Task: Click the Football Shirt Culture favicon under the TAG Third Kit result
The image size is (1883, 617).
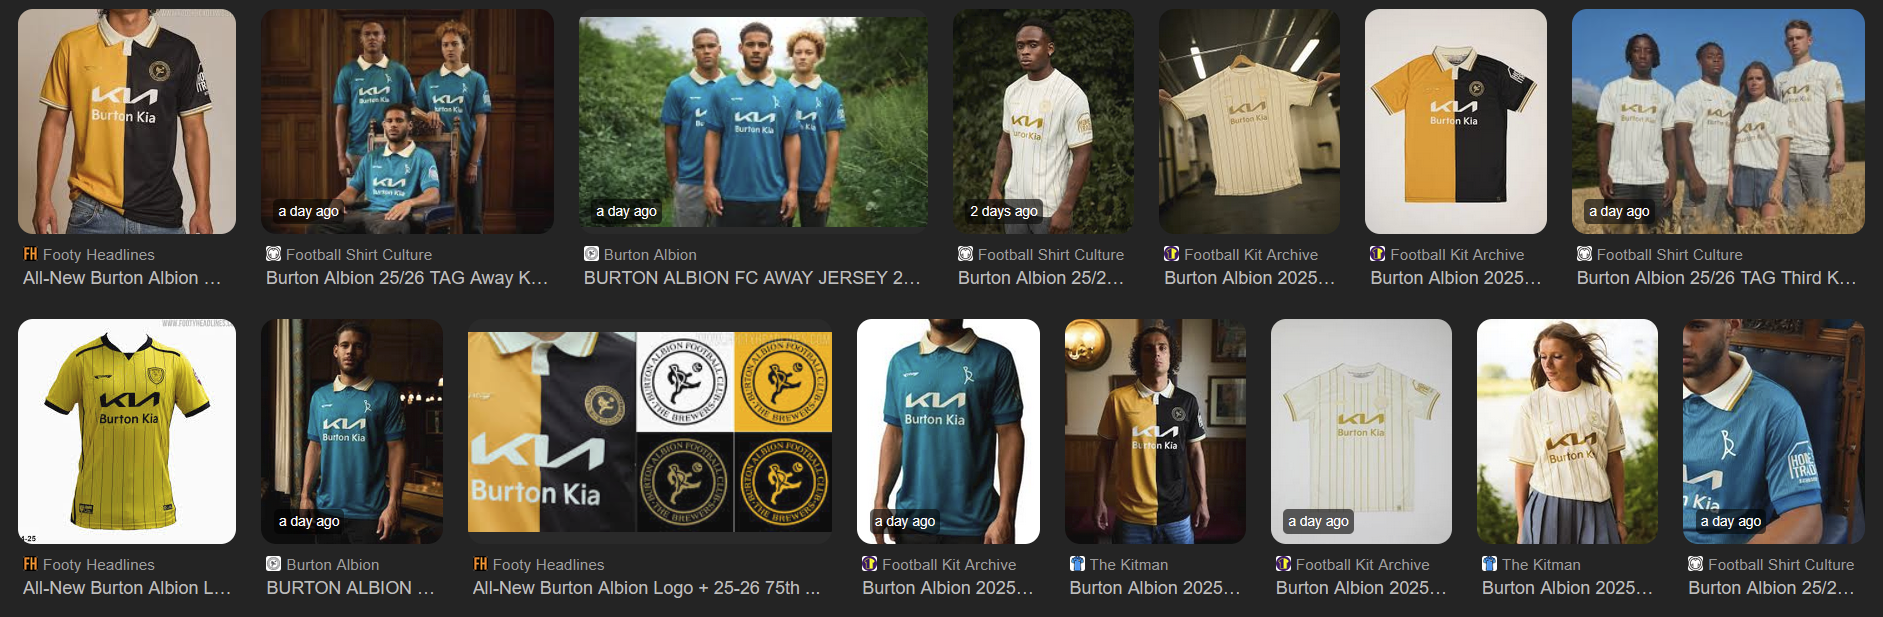Action: point(1584,254)
